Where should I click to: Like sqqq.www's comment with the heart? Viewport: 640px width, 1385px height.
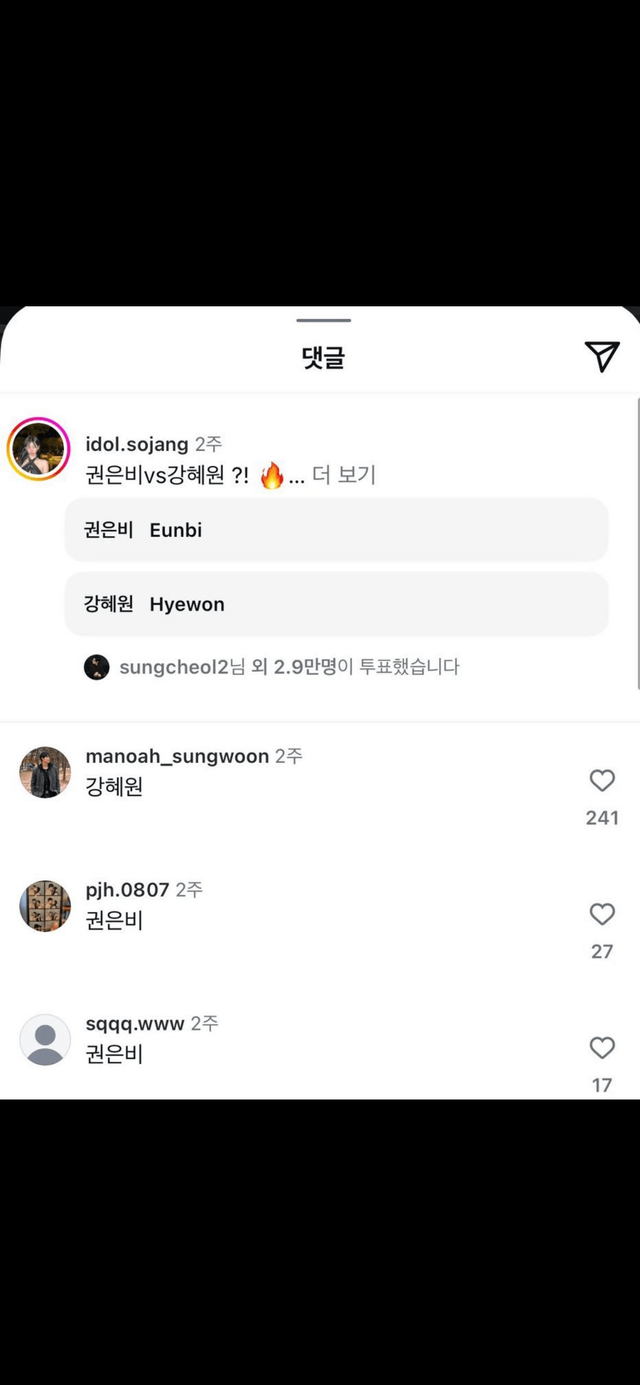(602, 1048)
